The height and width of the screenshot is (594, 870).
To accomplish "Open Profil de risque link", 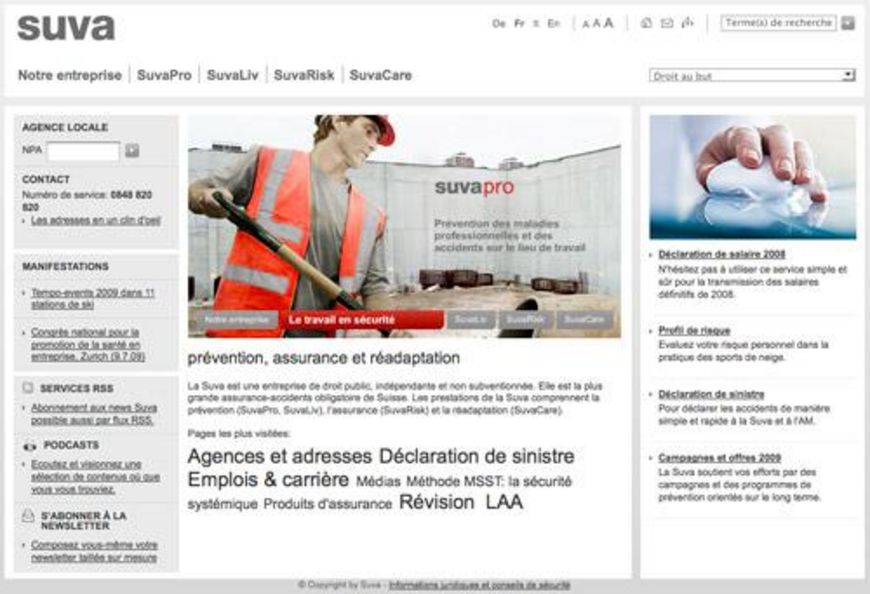I will click(694, 330).
